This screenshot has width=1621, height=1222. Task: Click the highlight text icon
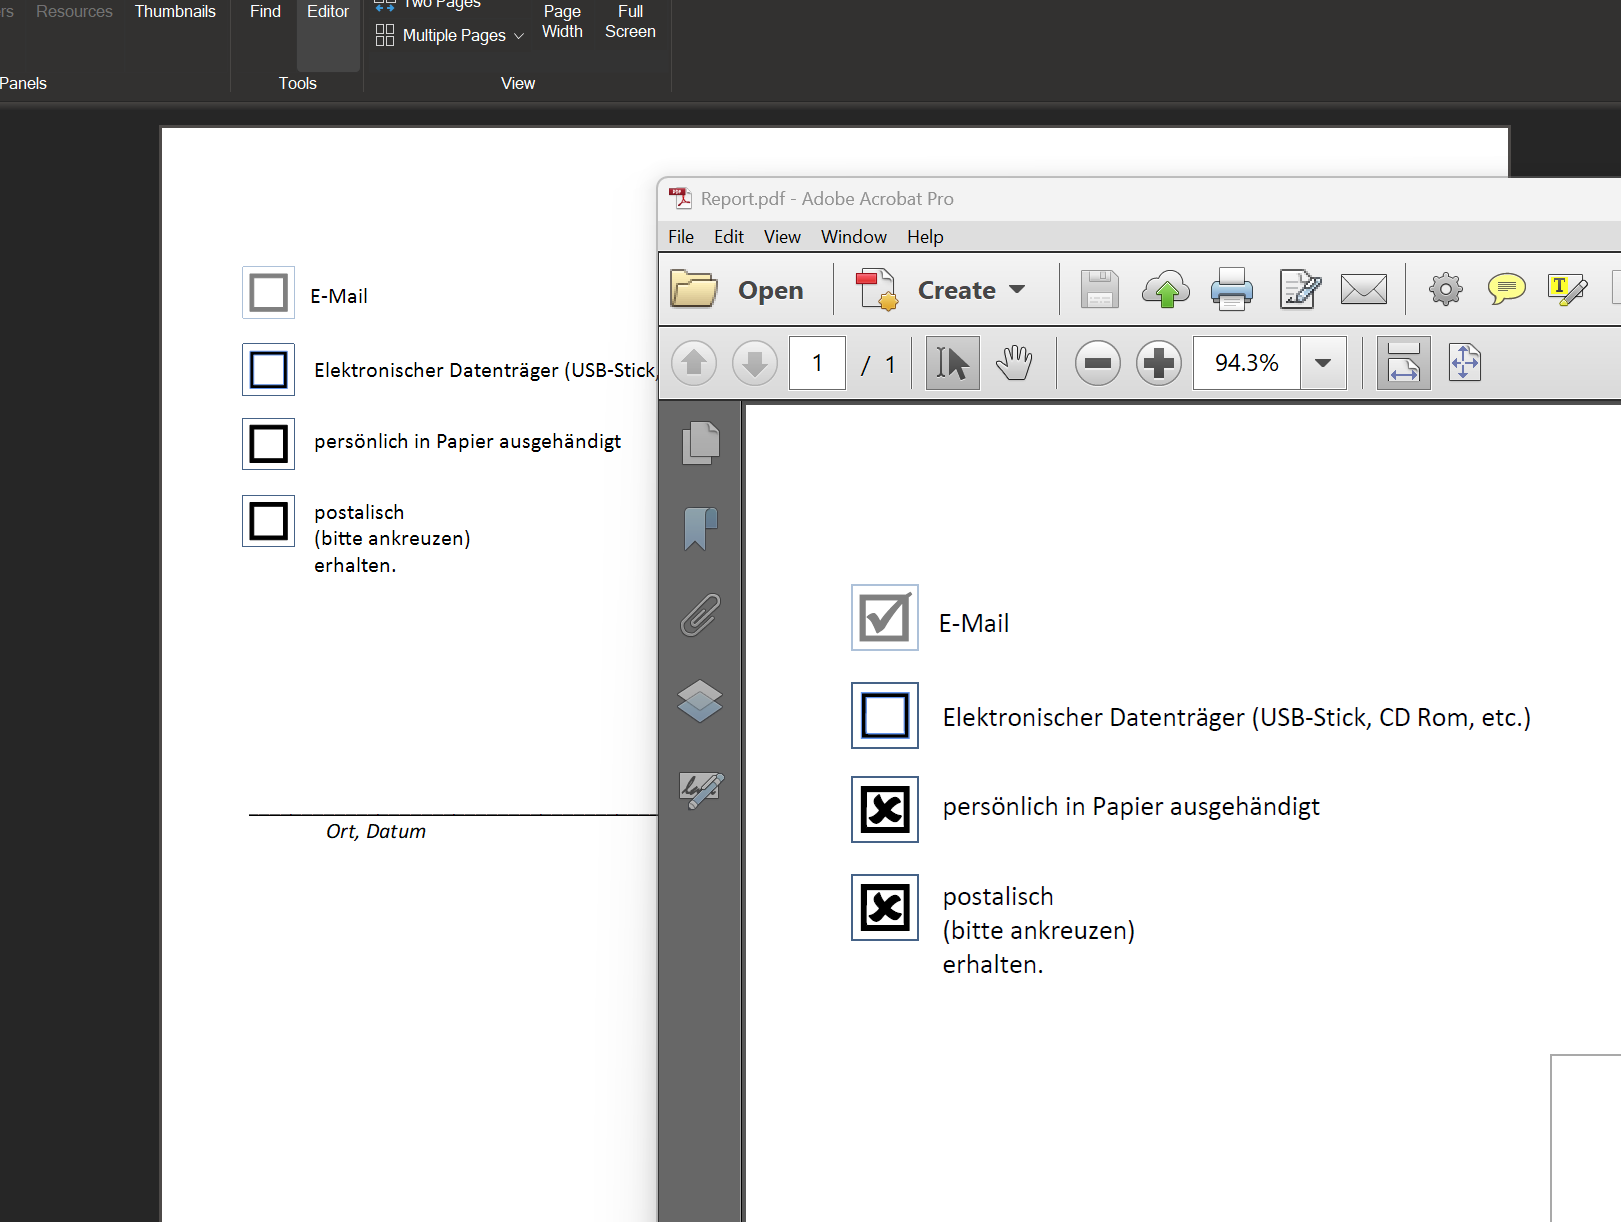click(1567, 290)
